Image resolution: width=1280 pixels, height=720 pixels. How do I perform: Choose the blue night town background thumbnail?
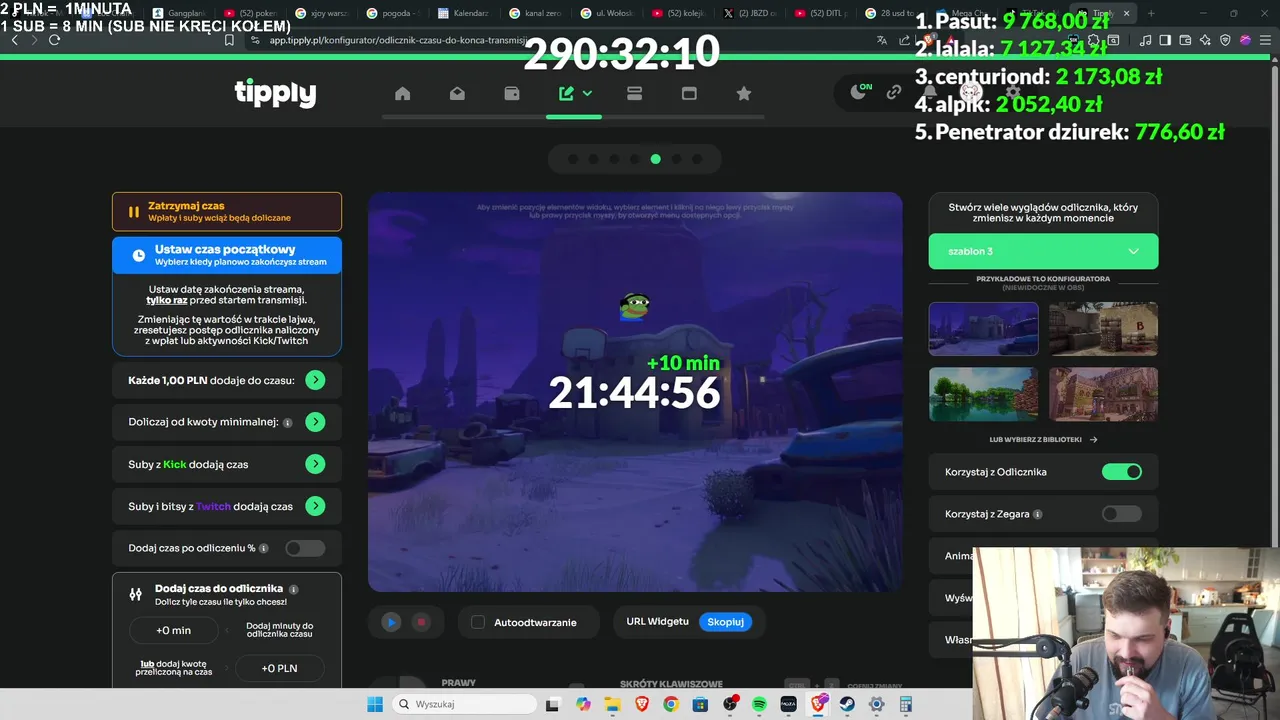coord(983,329)
